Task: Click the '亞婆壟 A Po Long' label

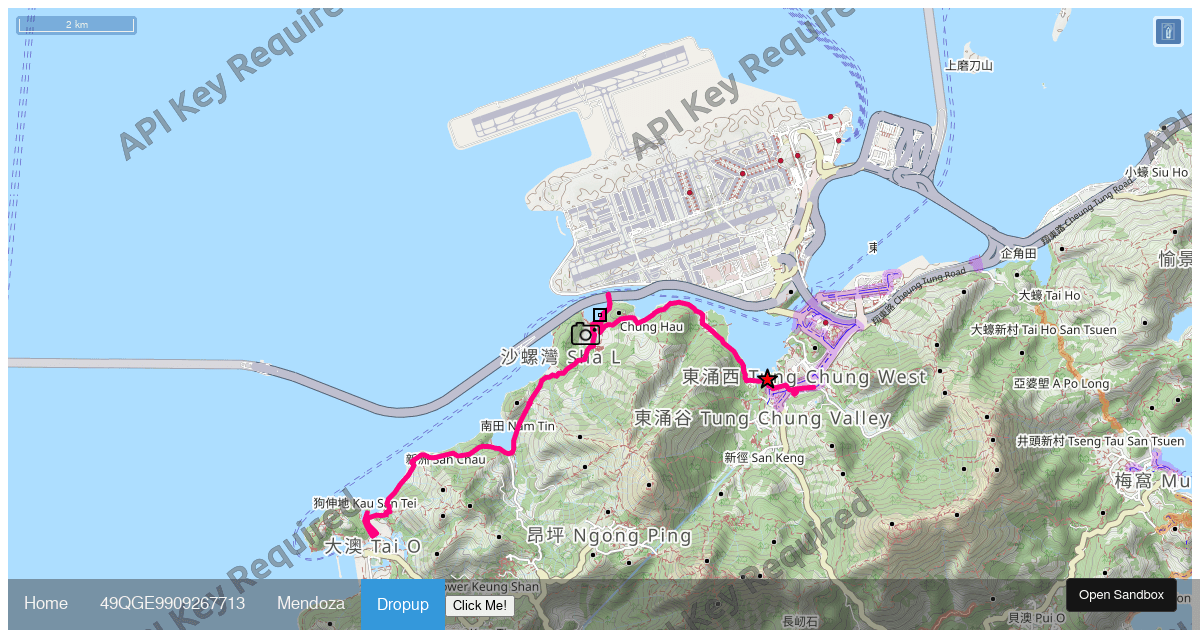Action: [1061, 384]
